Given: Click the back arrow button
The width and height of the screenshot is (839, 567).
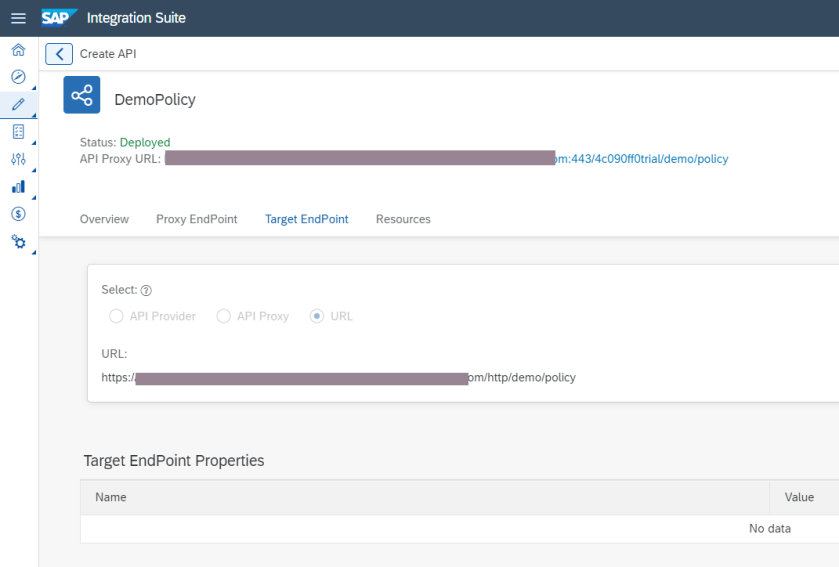Looking at the screenshot, I should point(59,54).
